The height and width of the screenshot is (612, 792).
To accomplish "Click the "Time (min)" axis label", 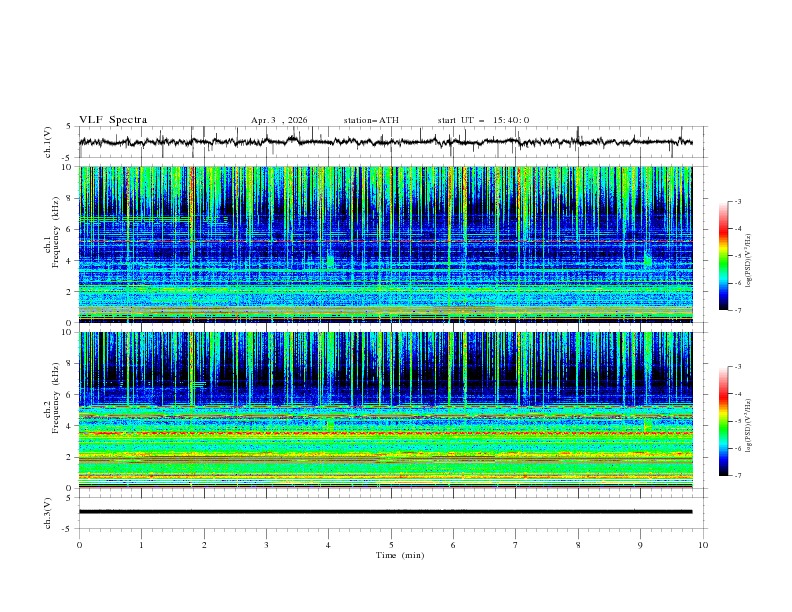I will click(400, 555).
